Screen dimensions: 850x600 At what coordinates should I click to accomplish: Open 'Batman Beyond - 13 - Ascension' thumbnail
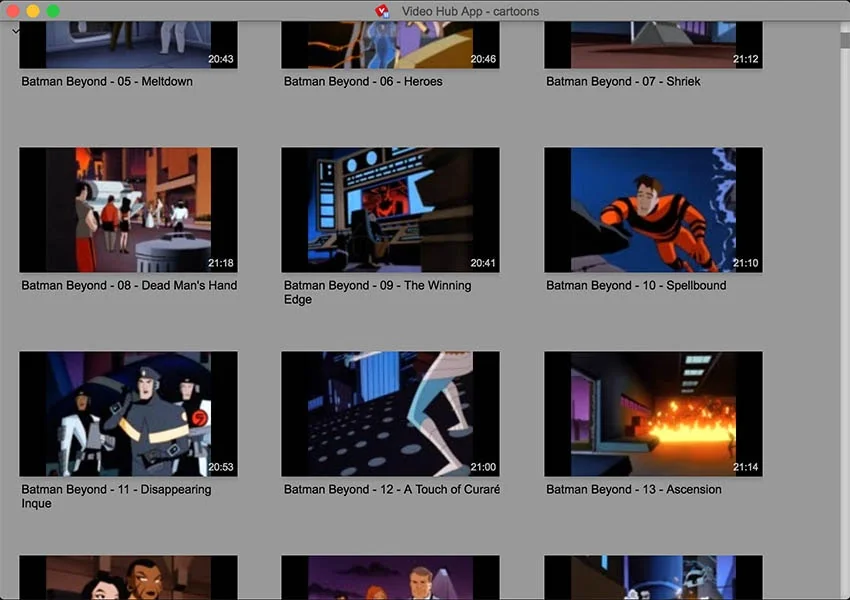(x=653, y=413)
